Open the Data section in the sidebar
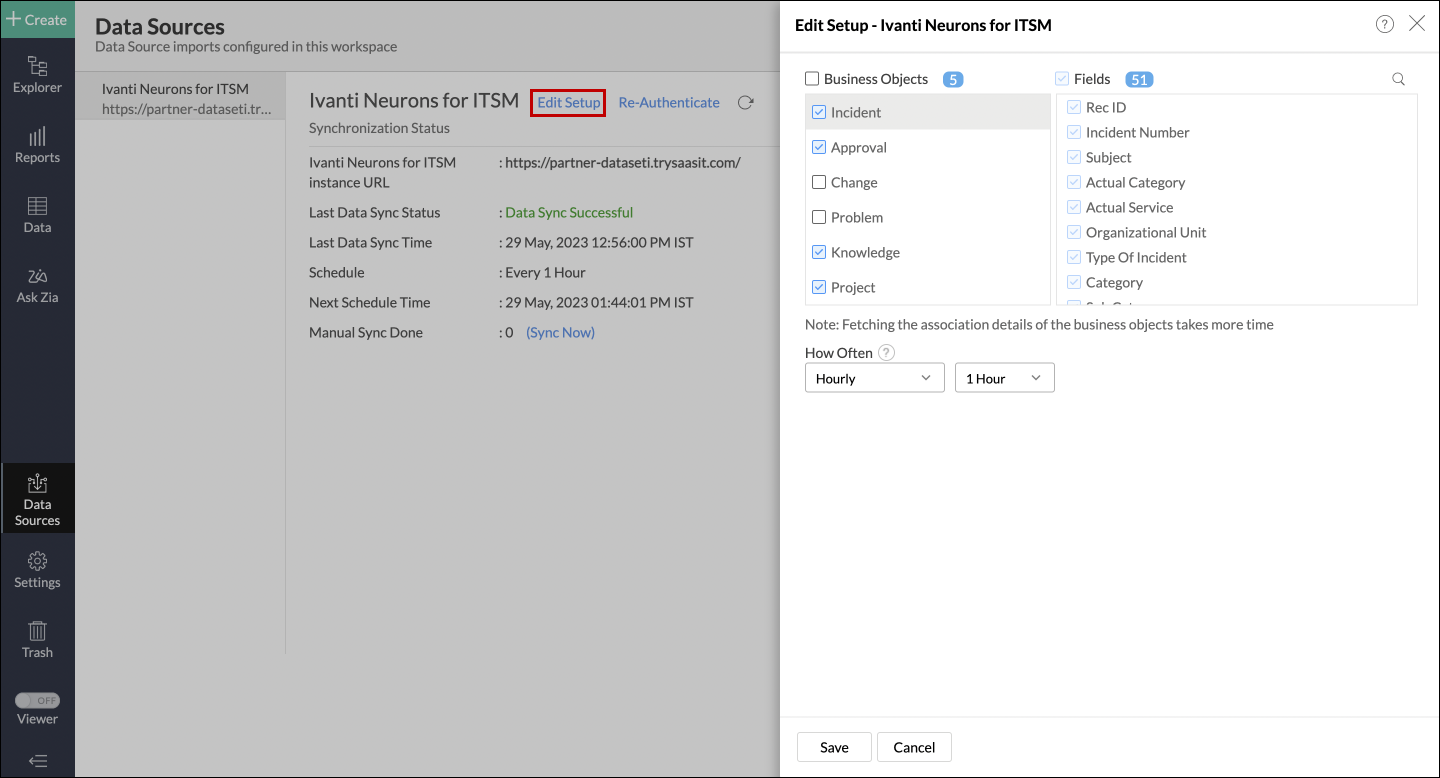The height and width of the screenshot is (778, 1440). [37, 213]
